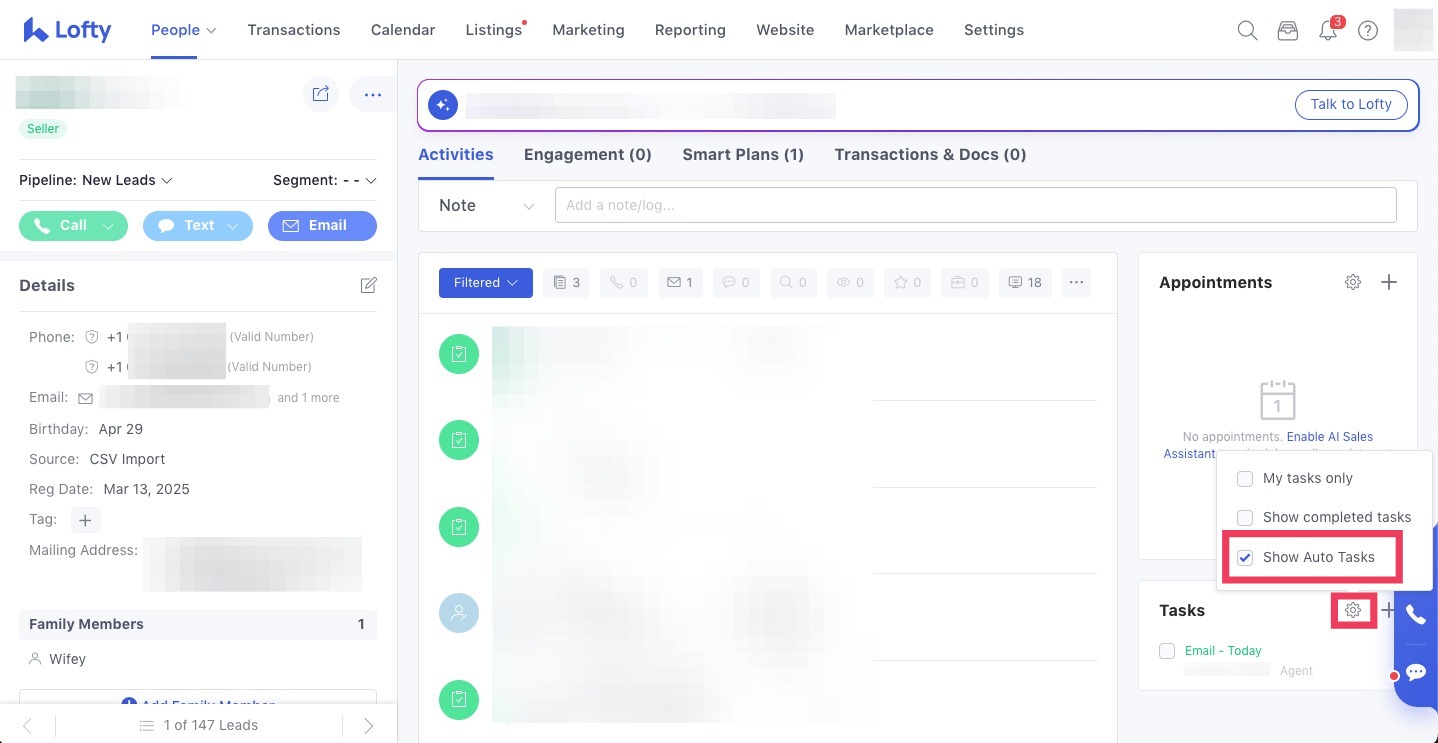Screen dimensions: 1438x743
Task: Add a new appointment with plus icon
Action: coord(1389,283)
